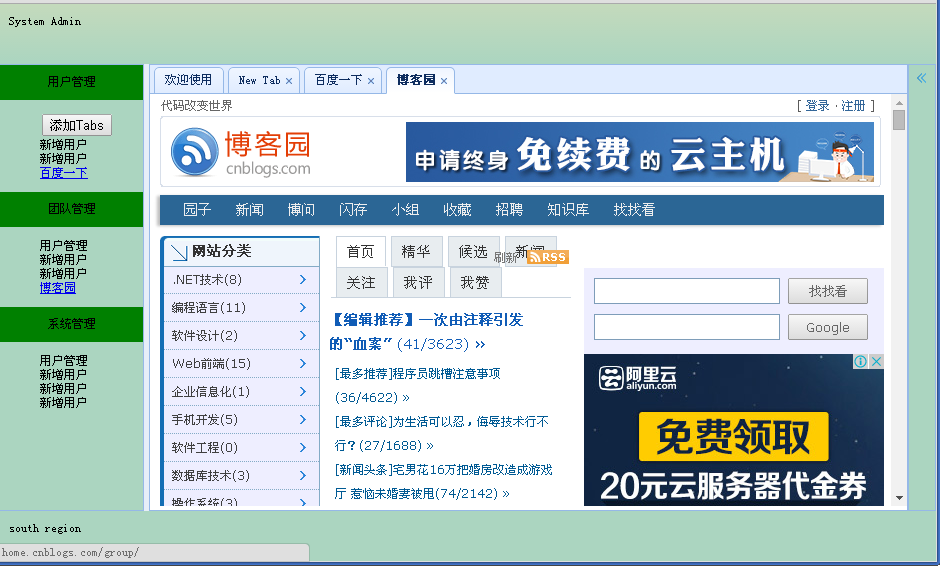The image size is (940, 566).
Task: Select the 博客园 tab
Action: 415,80
